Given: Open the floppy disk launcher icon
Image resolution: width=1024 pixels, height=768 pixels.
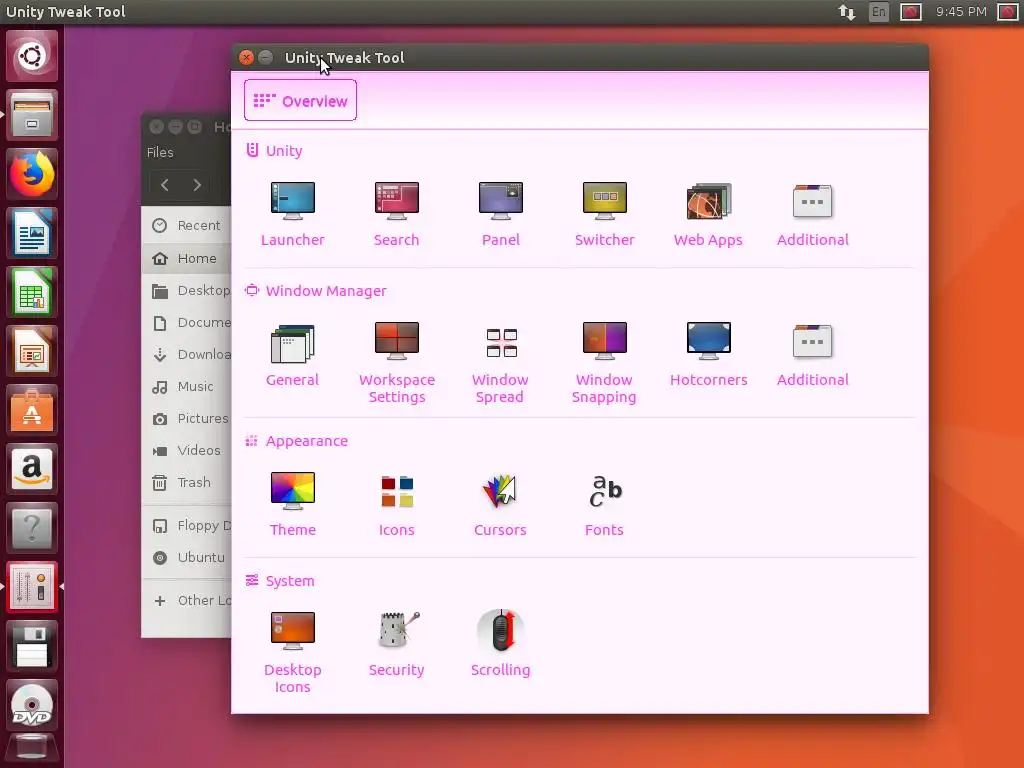Looking at the screenshot, I should pos(31,646).
